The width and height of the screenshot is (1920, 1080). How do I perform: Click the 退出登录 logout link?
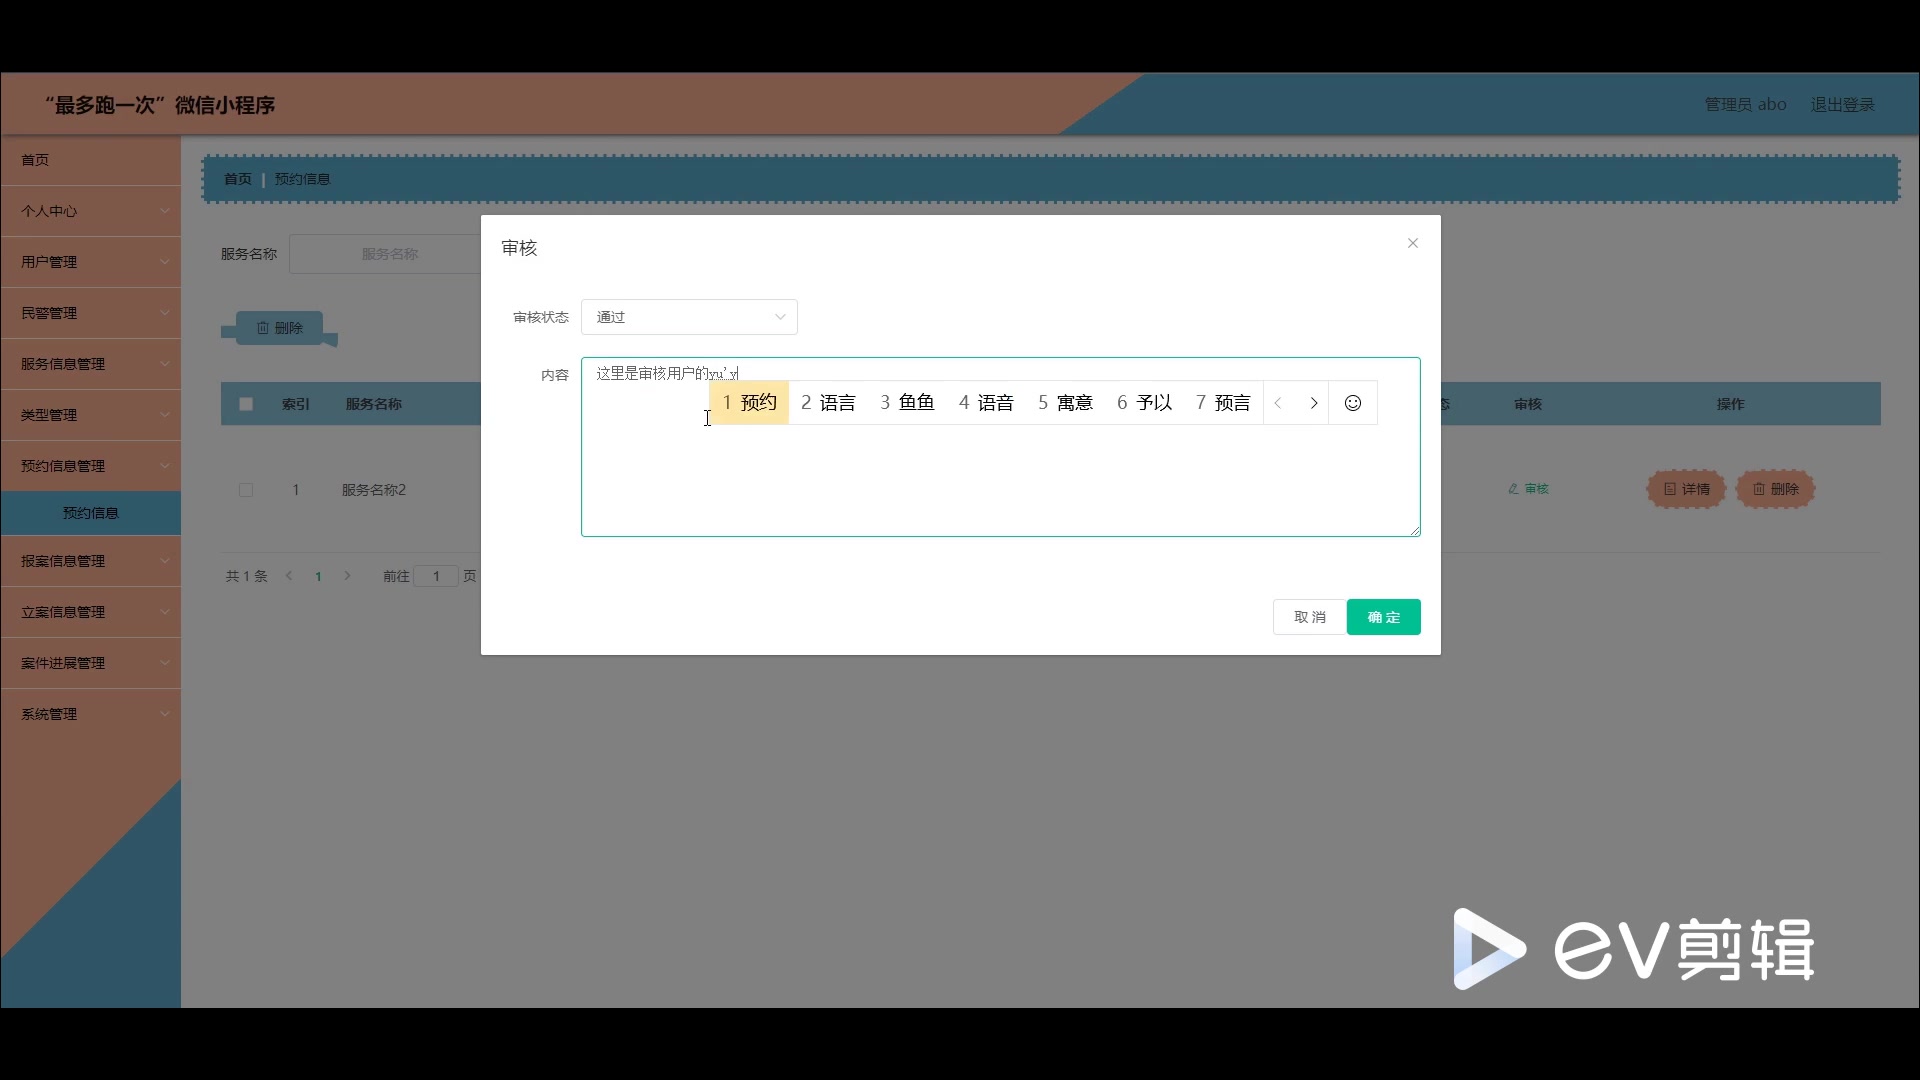coord(1842,105)
